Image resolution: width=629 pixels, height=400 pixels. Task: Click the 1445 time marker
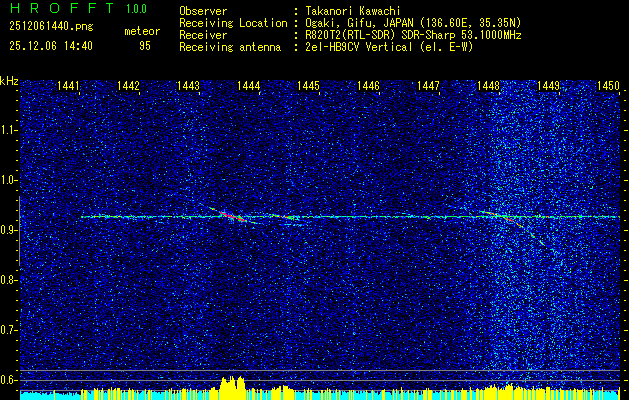pyautogui.click(x=308, y=85)
